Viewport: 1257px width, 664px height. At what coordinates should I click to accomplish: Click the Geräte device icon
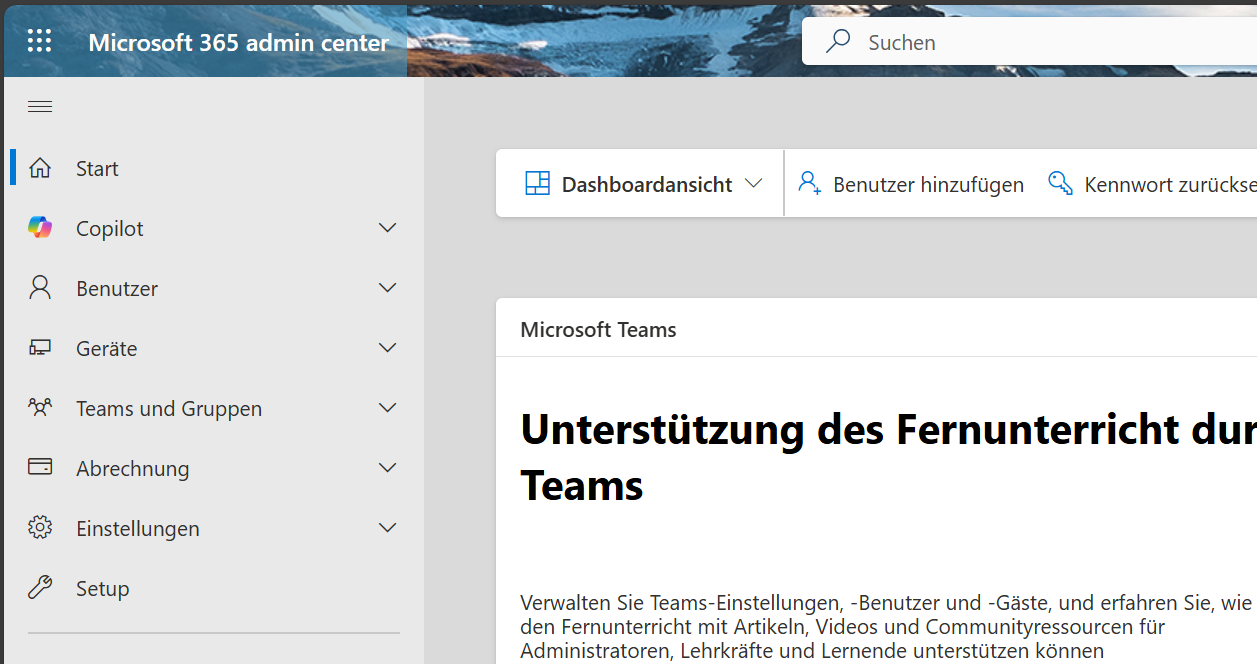pos(40,348)
